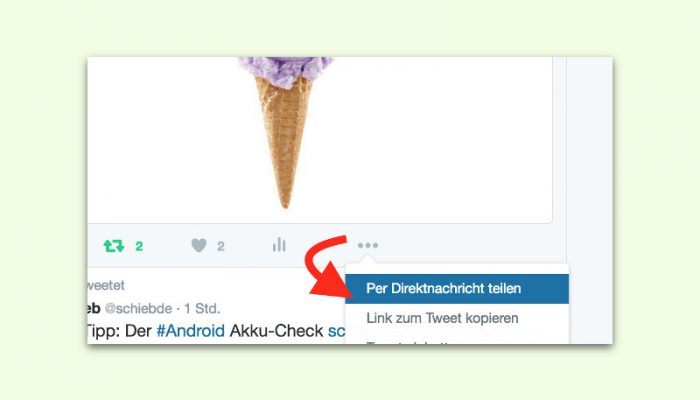700x400 pixels.
Task: Click the bold author name before @schiebde
Action: click(x=94, y=308)
